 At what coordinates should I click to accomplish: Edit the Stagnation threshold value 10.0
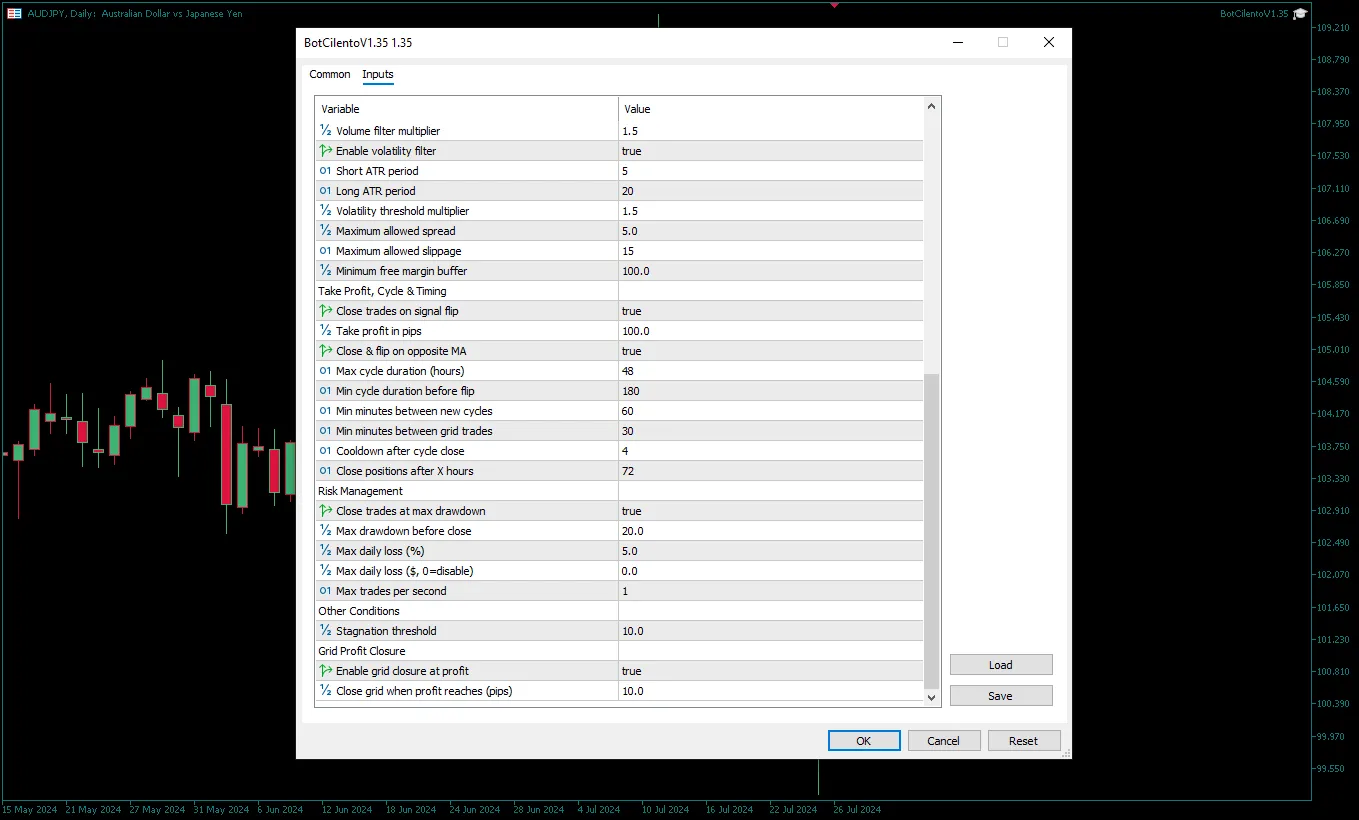point(771,631)
